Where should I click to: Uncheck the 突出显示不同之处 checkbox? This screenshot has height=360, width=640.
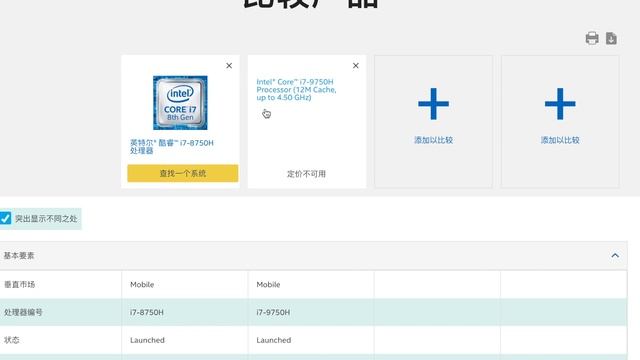5,218
